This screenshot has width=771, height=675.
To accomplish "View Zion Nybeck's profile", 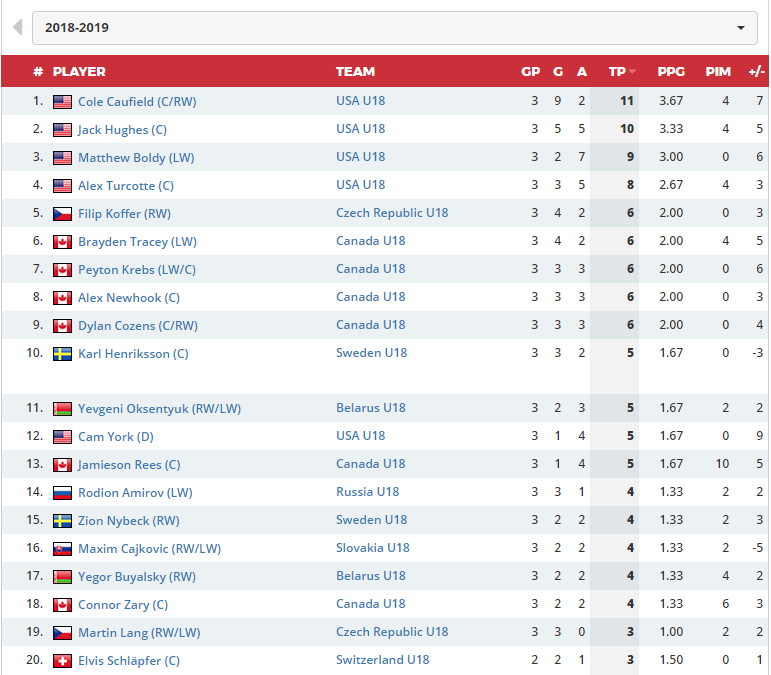I will coord(129,521).
